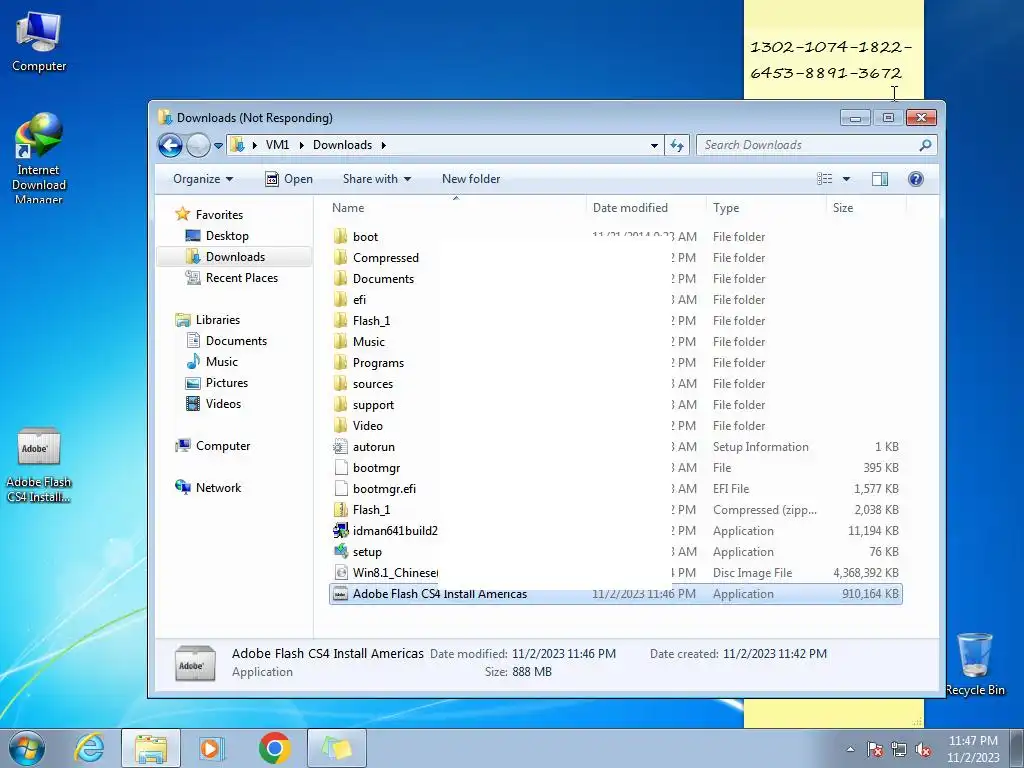Click the refresh button beside address bar
1024x768 pixels.
pyautogui.click(x=677, y=145)
